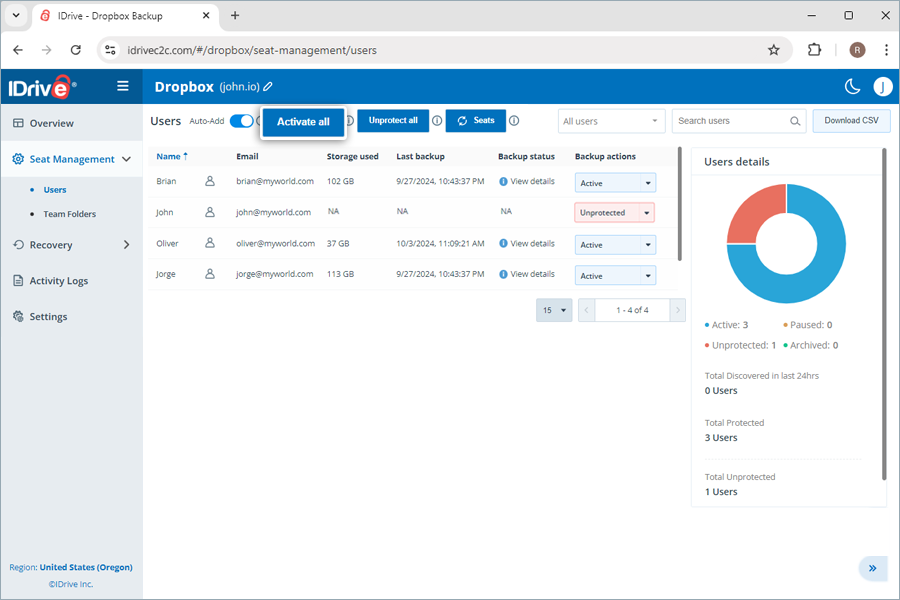Go to next page arrow in pagination
The image size is (900, 600).
[x=678, y=310]
